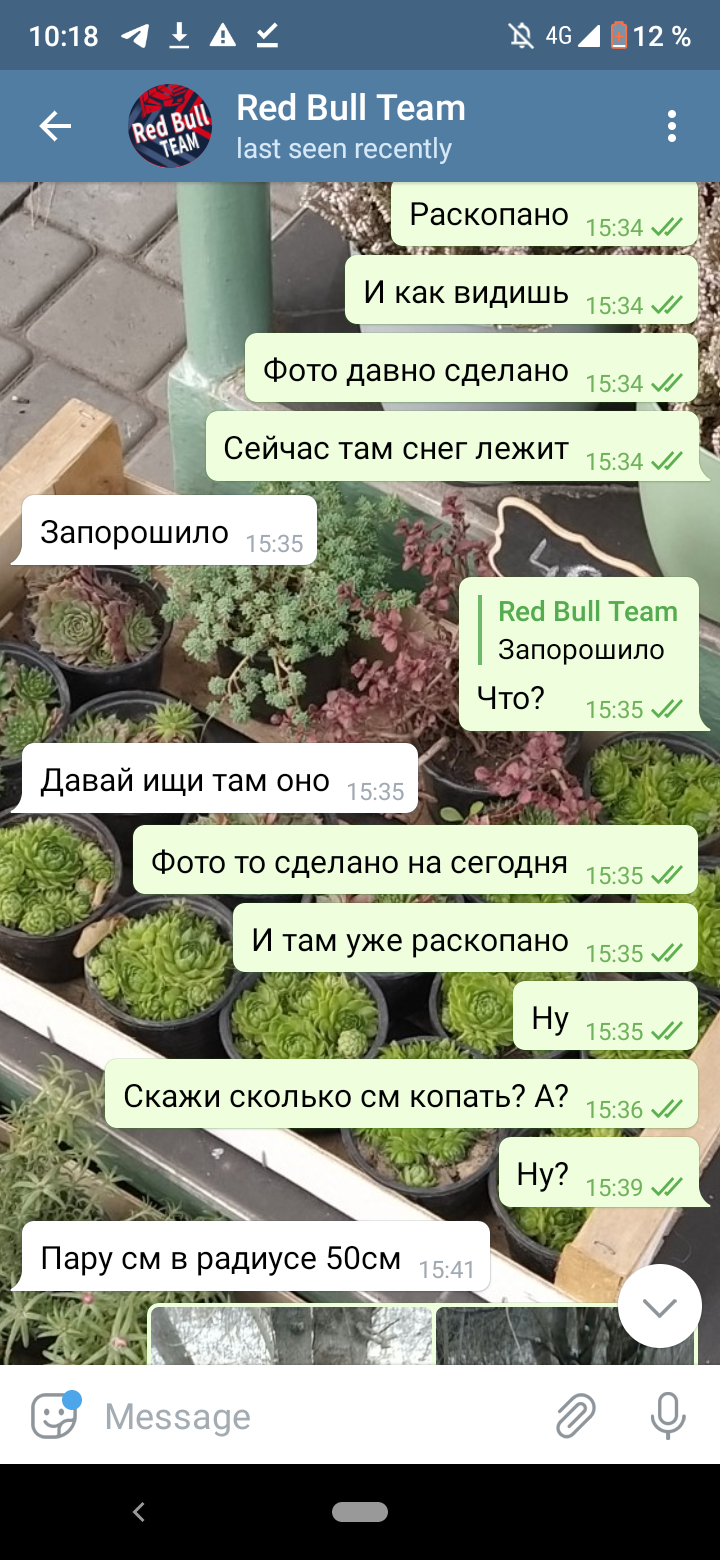The image size is (720, 1560).
Task: Open the Red Bull Team chat title
Action: [351, 108]
